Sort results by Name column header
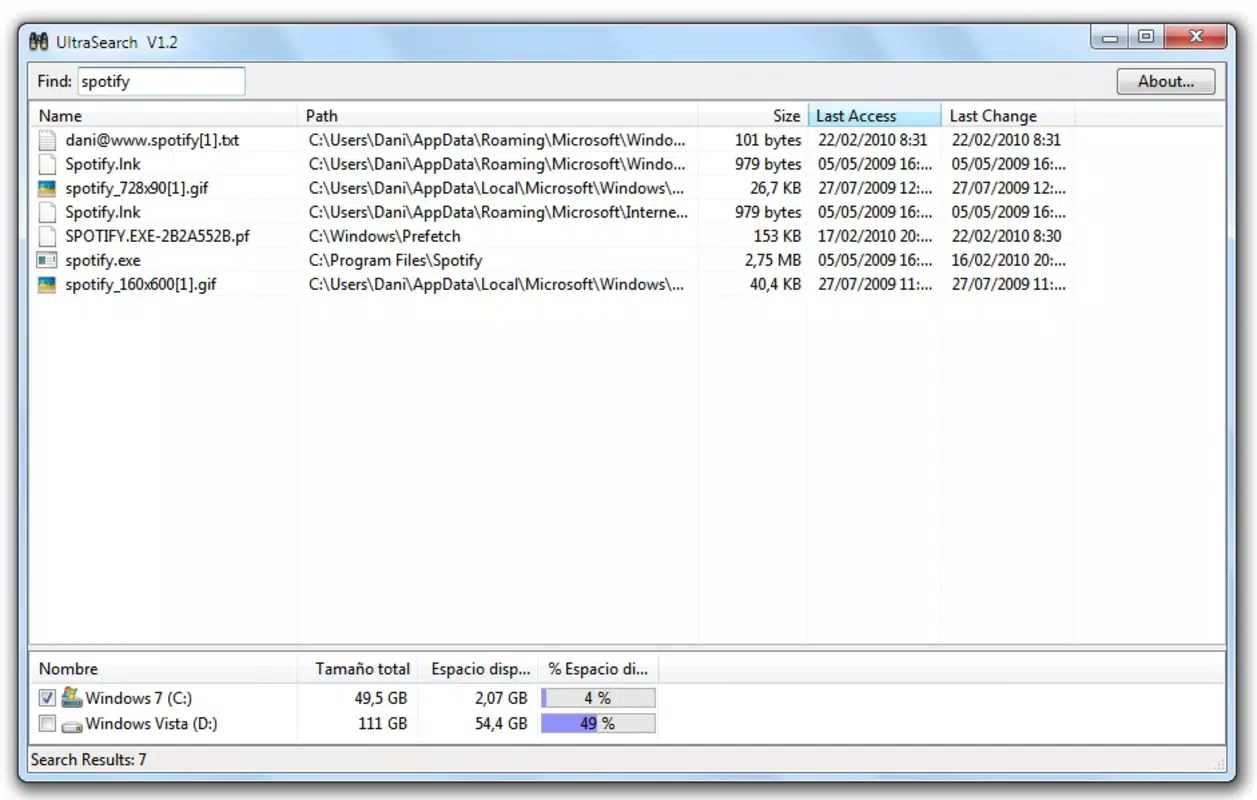The width and height of the screenshot is (1257, 800). click(163, 115)
